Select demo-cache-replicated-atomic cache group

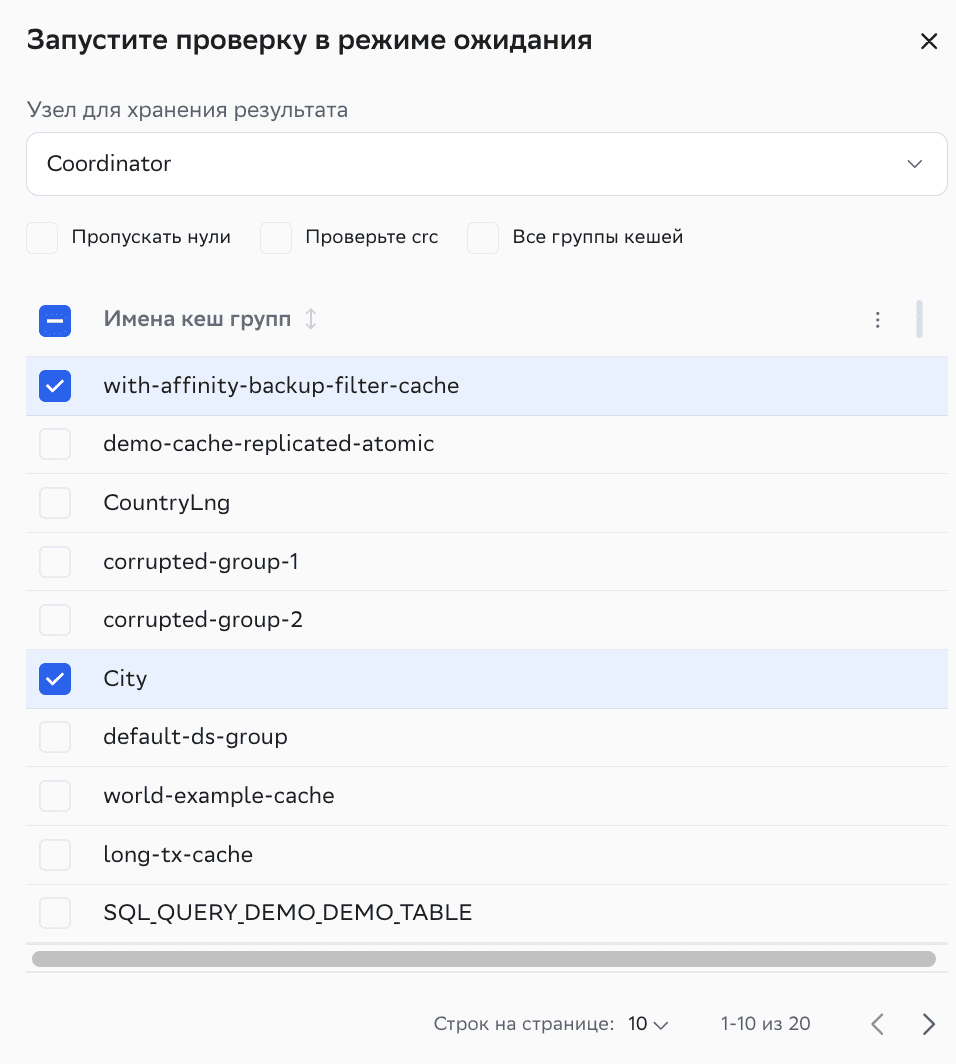point(55,444)
